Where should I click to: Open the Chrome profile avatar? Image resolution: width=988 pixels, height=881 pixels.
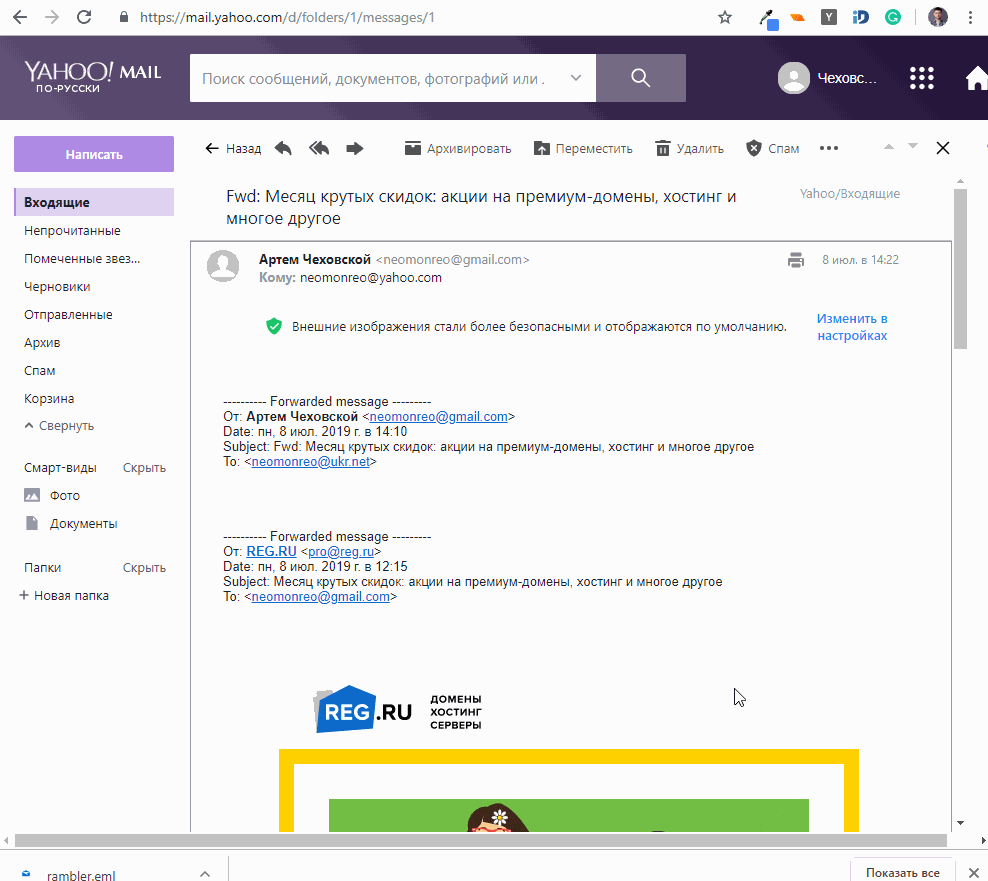tap(938, 17)
